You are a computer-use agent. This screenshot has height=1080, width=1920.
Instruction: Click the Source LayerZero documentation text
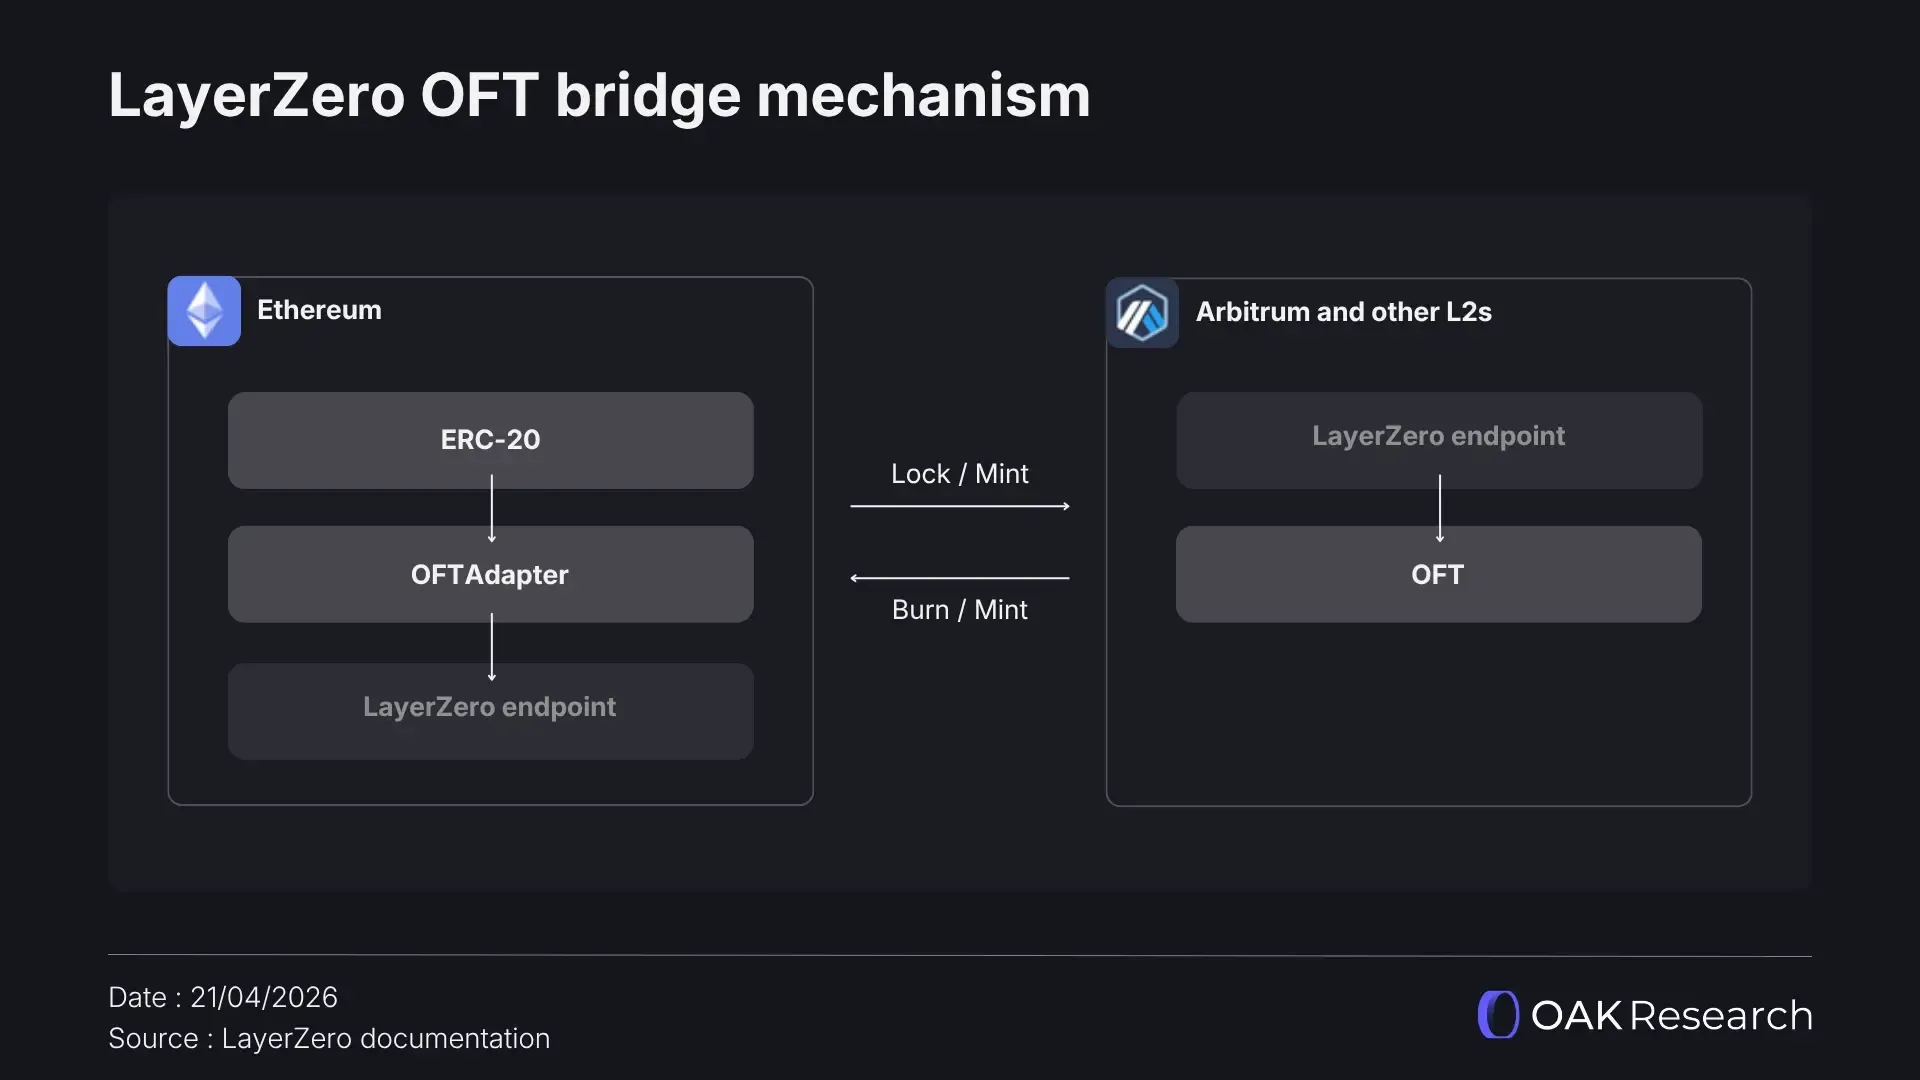[x=329, y=1039]
